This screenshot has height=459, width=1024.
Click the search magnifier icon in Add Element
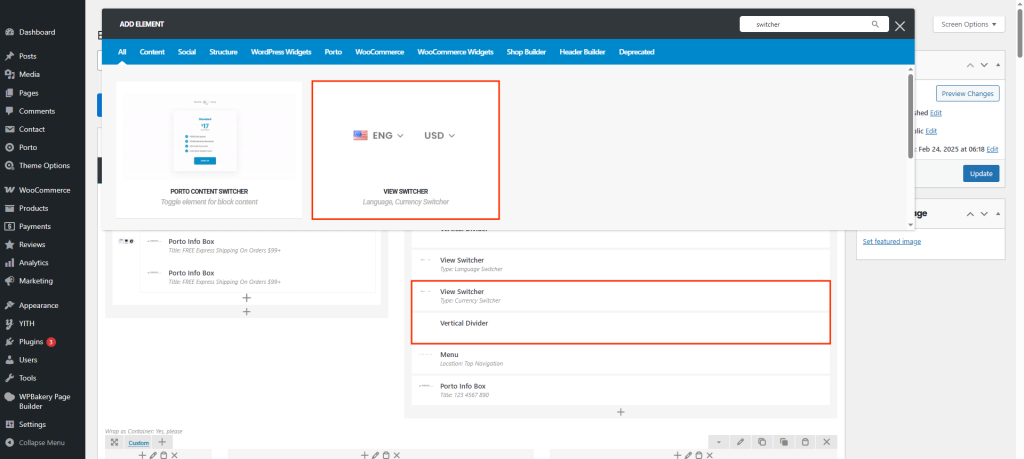click(x=875, y=25)
